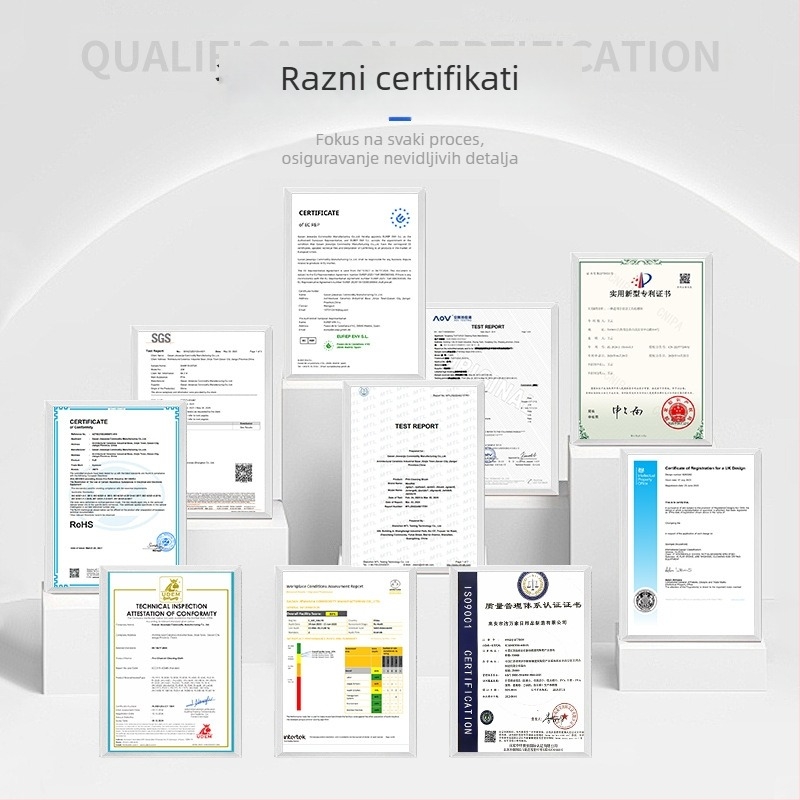Viewport: 800px width, 800px height.
Task: Click the red national emblem seal on the patent
Action: 678,413
